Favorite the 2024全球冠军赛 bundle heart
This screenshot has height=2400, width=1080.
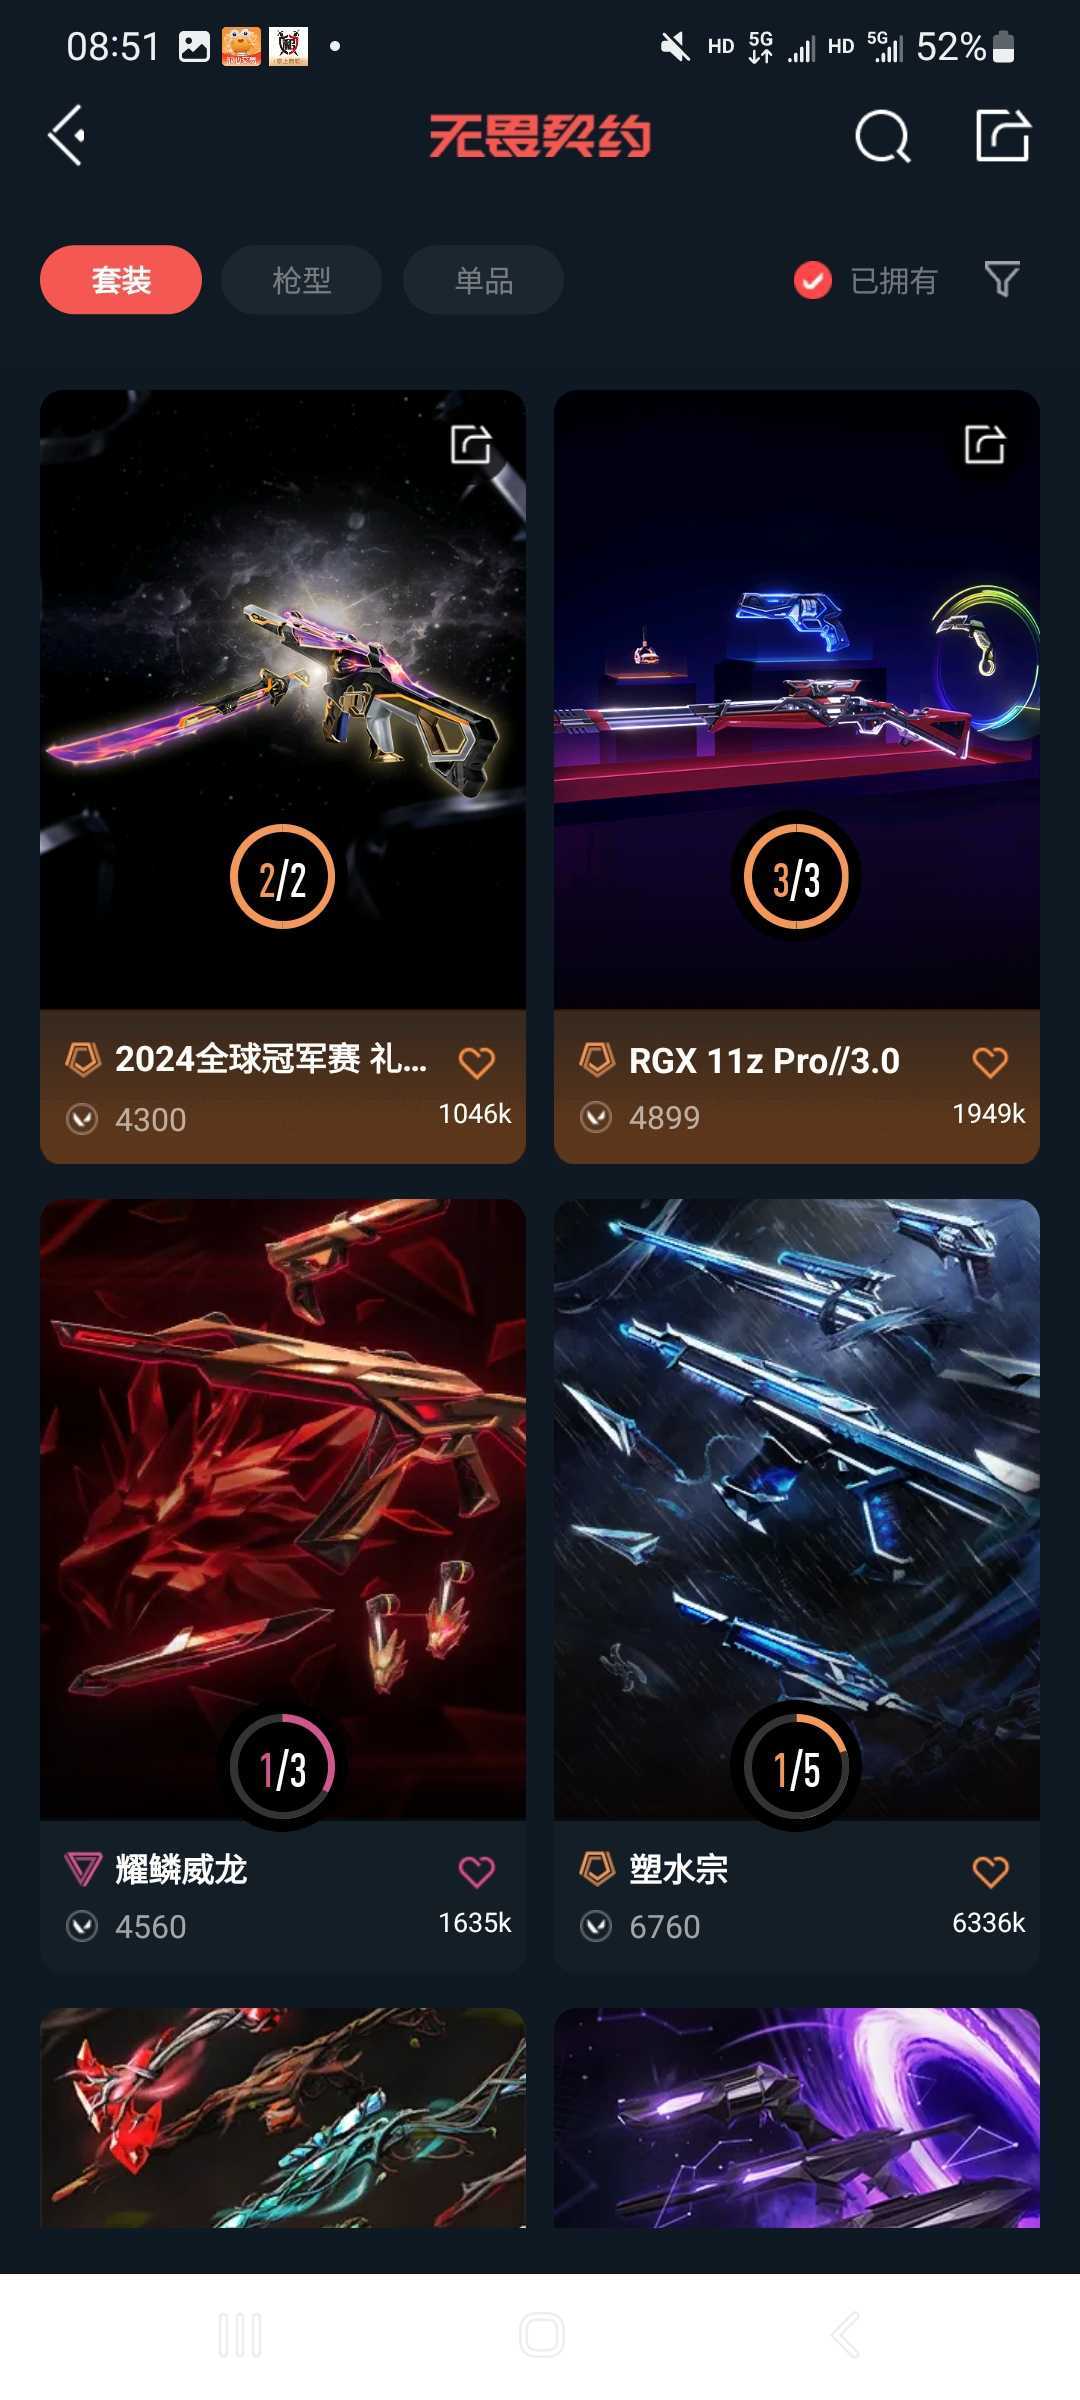[x=477, y=1062]
